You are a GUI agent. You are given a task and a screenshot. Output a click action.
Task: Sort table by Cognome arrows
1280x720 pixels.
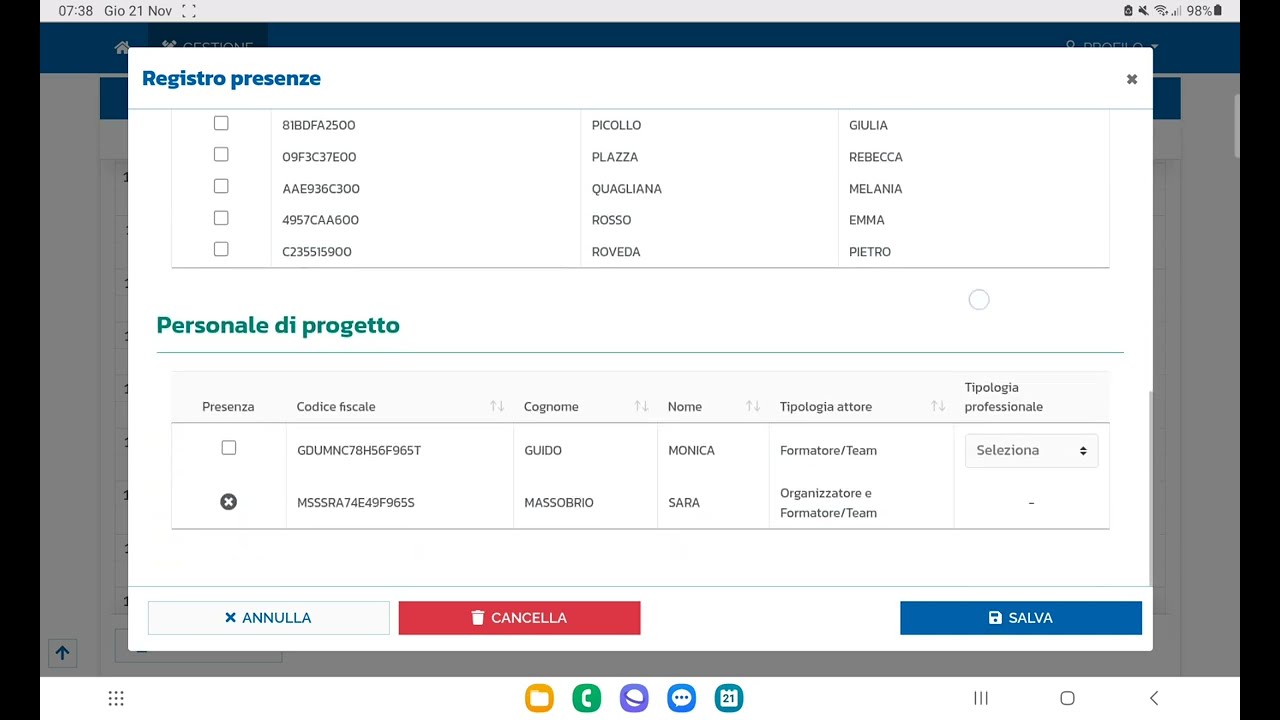(641, 406)
